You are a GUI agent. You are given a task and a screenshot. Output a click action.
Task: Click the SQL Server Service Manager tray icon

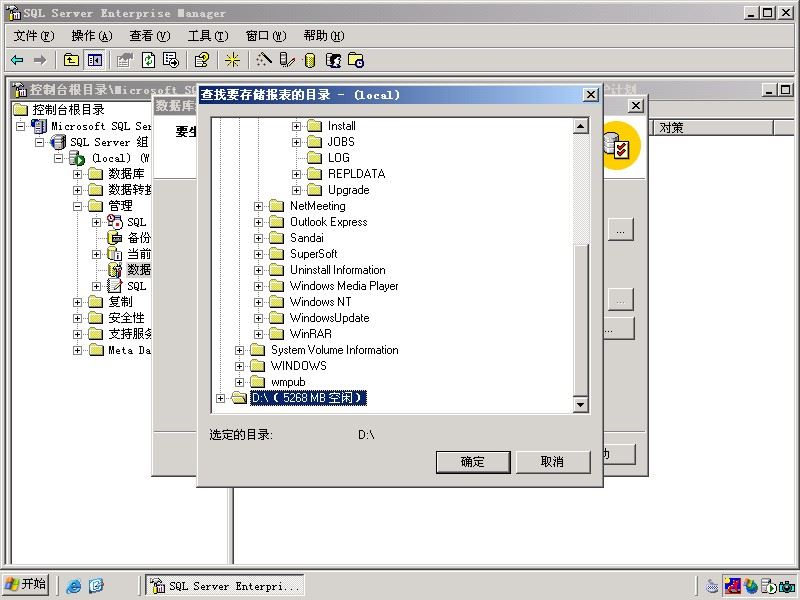click(x=768, y=586)
